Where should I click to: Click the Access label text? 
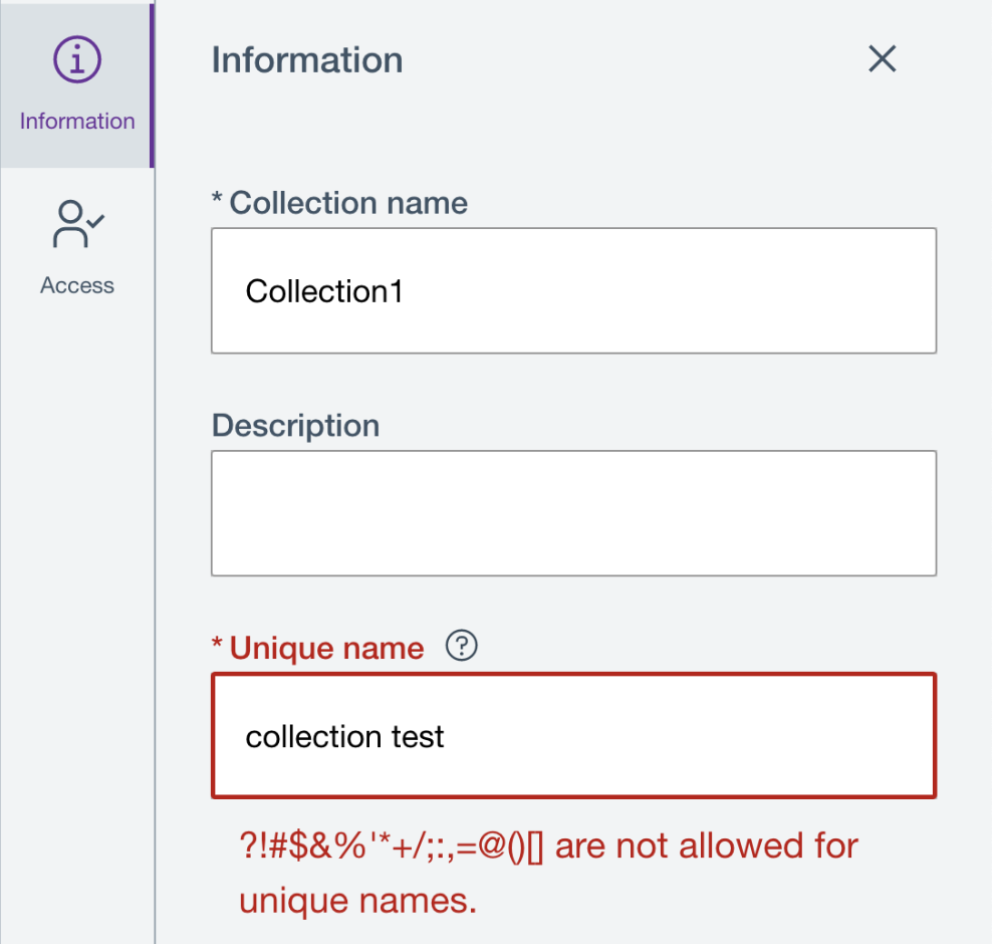(x=76, y=285)
